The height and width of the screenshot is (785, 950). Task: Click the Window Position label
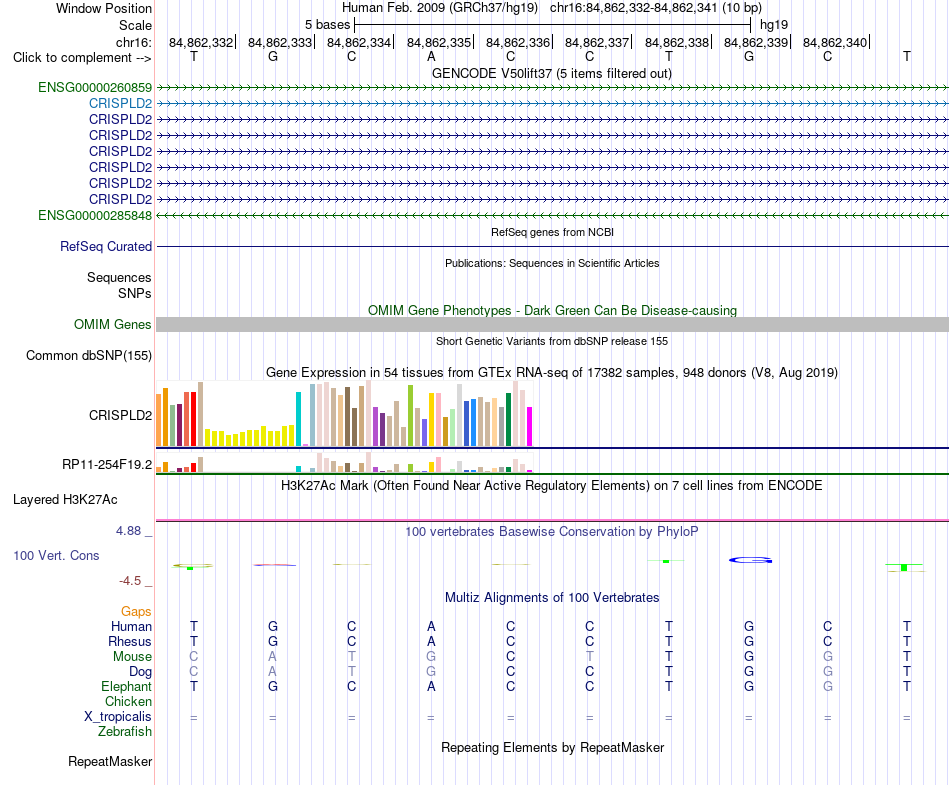click(x=104, y=8)
